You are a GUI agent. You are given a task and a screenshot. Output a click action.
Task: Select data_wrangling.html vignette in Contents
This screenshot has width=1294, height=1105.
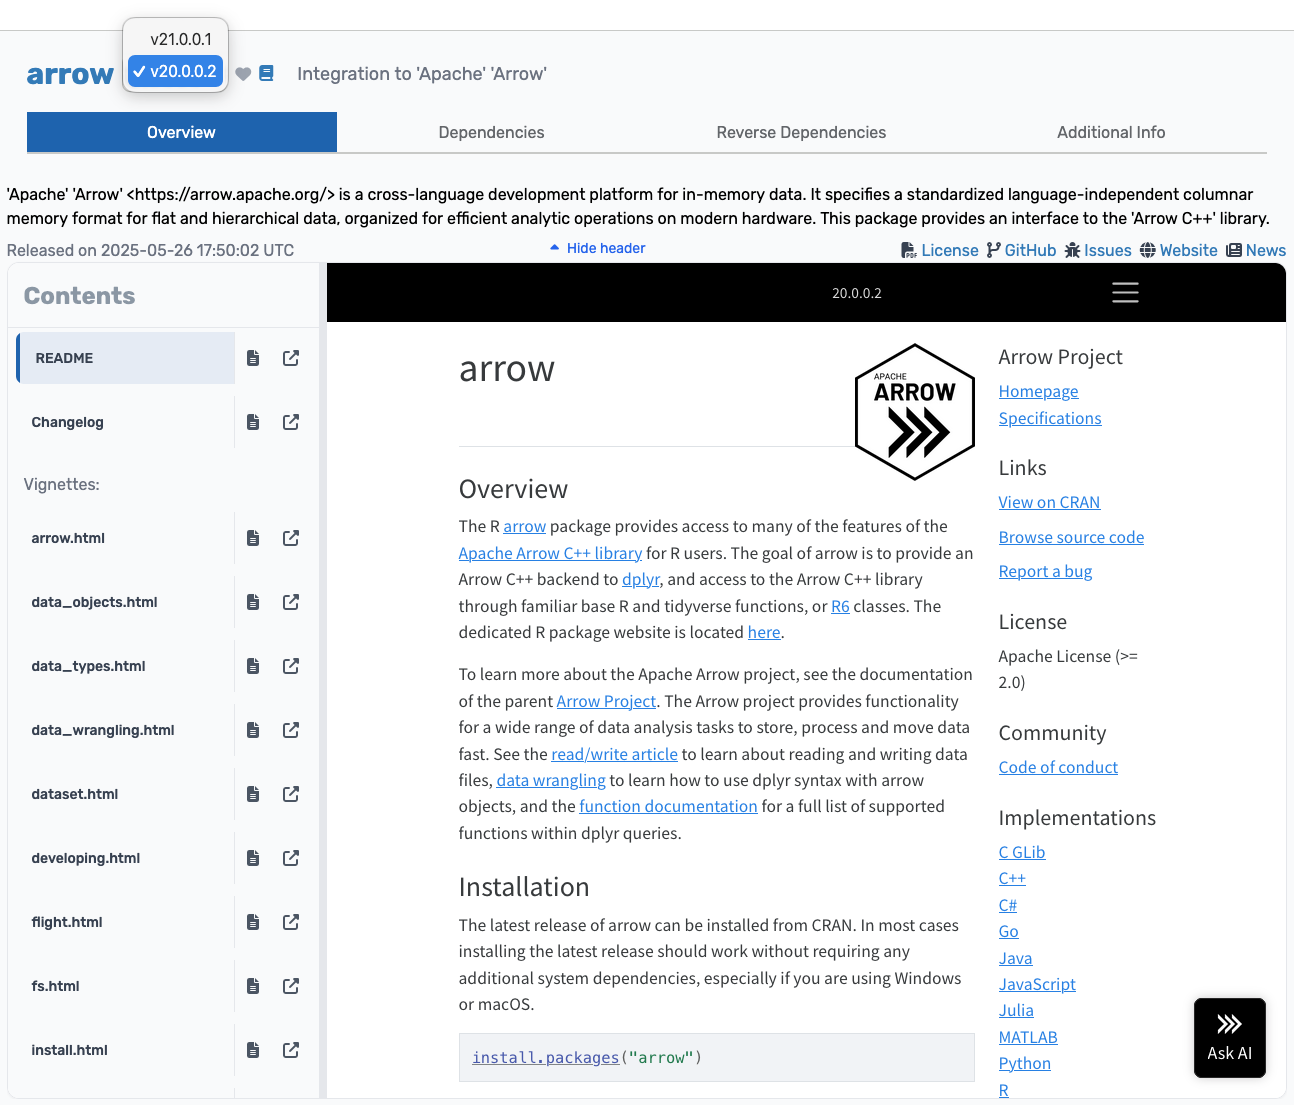click(103, 730)
